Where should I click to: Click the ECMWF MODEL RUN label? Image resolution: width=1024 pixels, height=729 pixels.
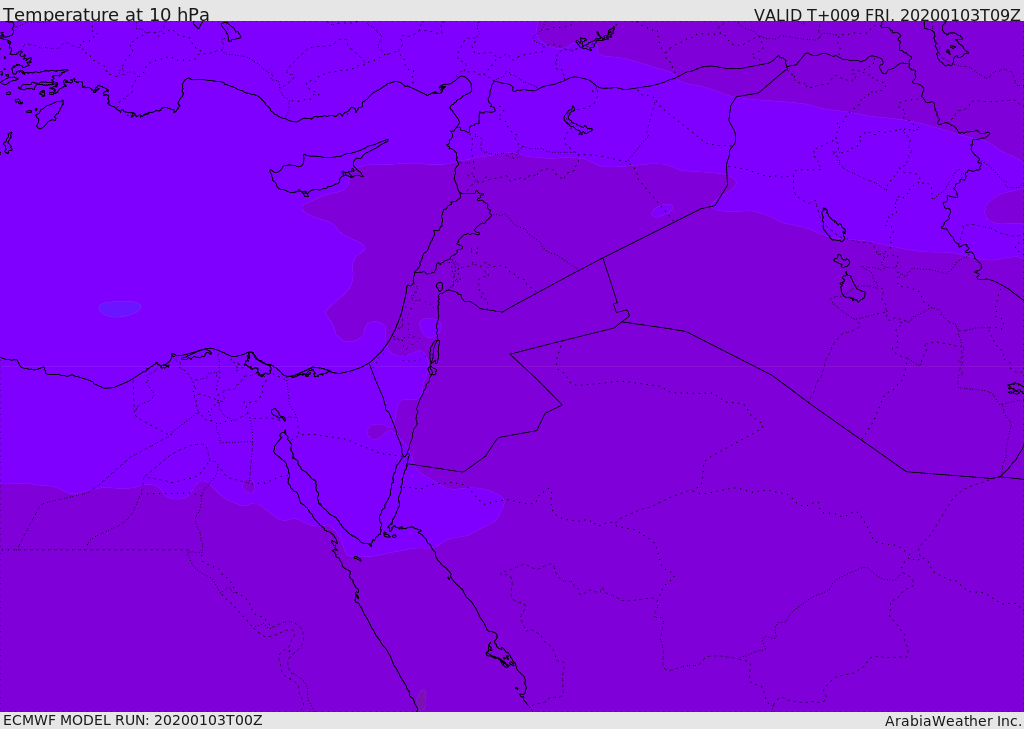[132, 720]
